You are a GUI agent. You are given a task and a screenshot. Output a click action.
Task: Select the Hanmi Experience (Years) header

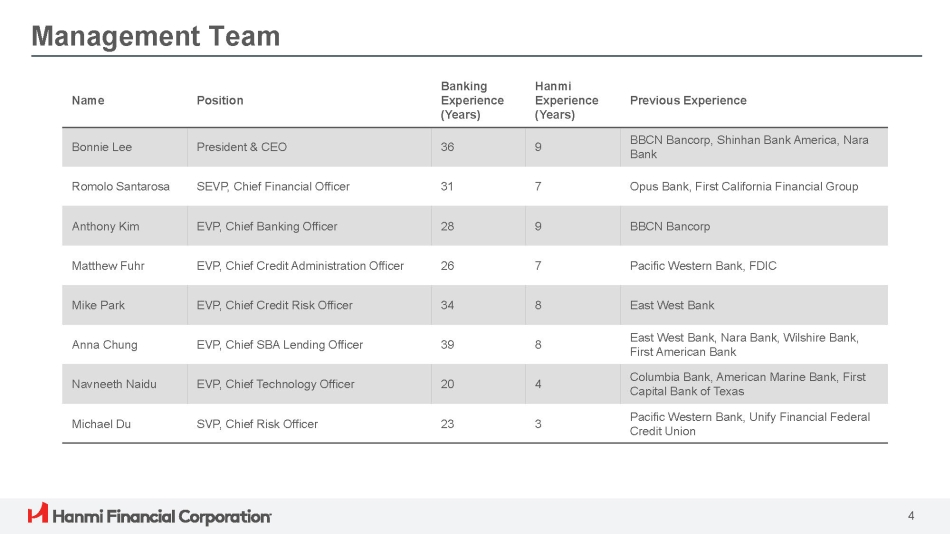[x=566, y=101]
